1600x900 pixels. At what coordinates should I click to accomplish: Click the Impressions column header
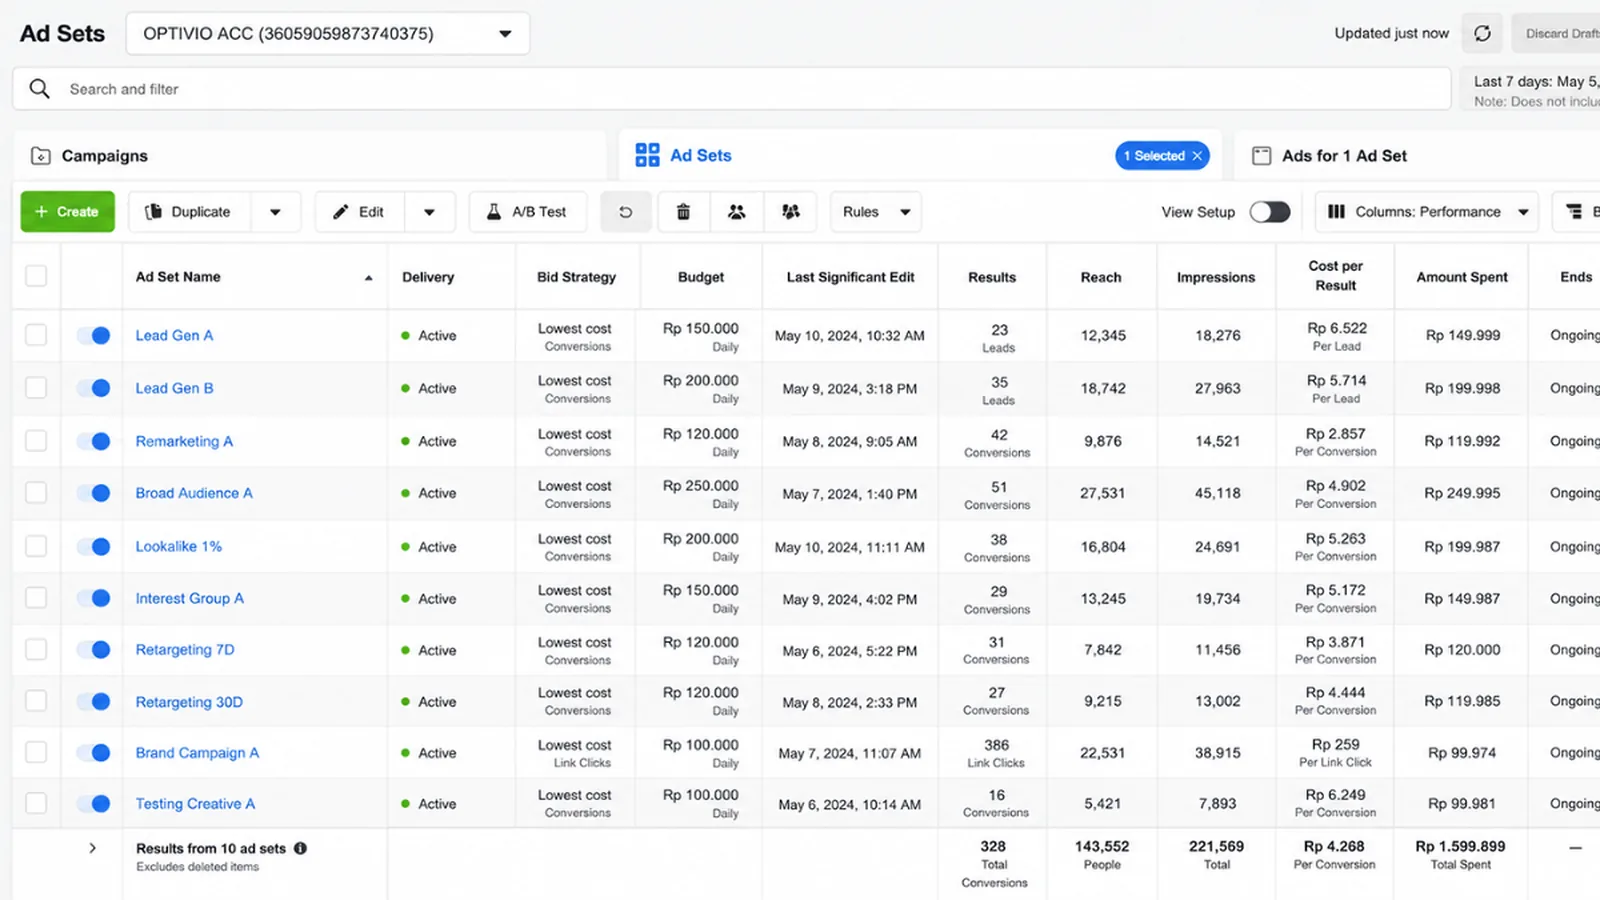click(x=1216, y=277)
